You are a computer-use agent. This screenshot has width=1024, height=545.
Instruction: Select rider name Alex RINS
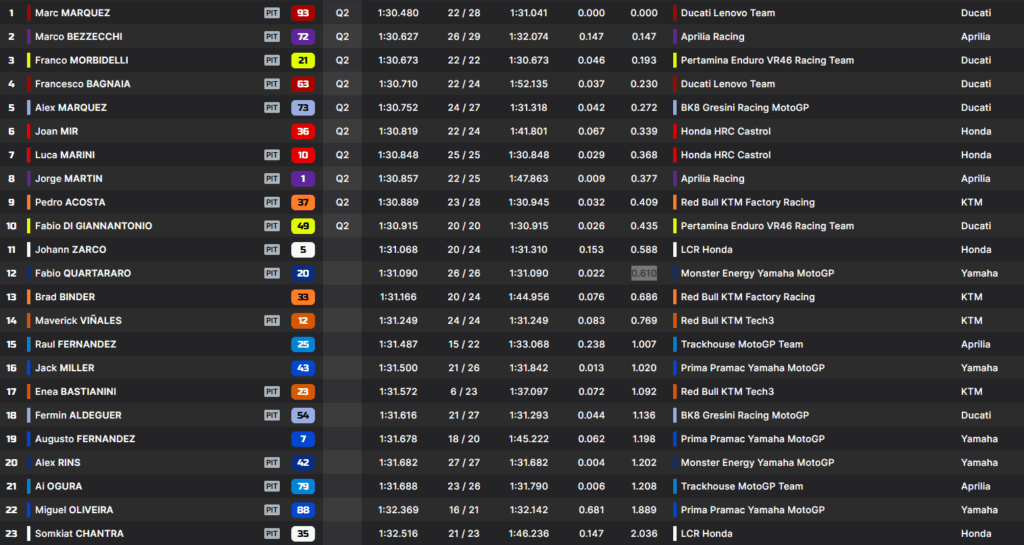coord(57,462)
